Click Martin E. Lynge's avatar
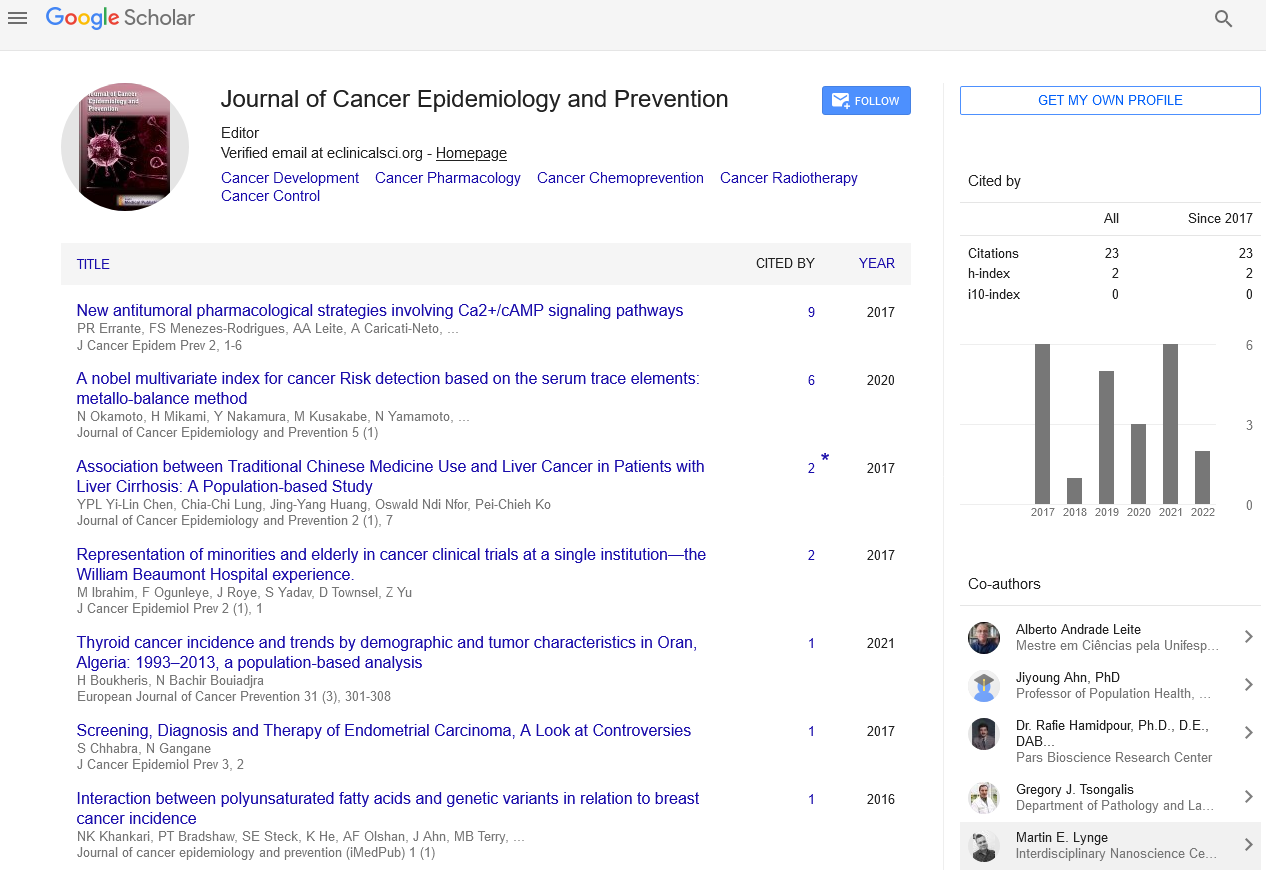The height and width of the screenshot is (871, 1266). 984,846
